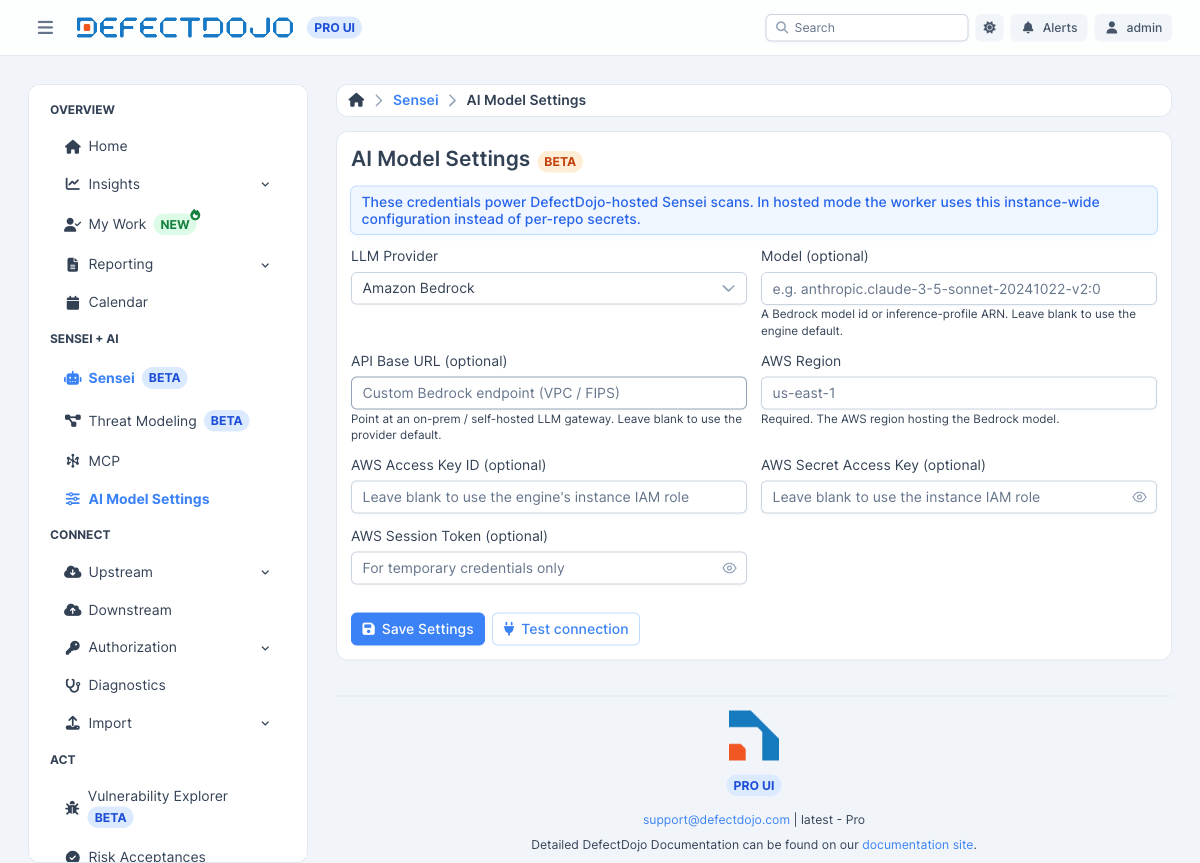Image resolution: width=1200 pixels, height=863 pixels.
Task: Click the Home house icon in sidebar
Action: point(72,147)
